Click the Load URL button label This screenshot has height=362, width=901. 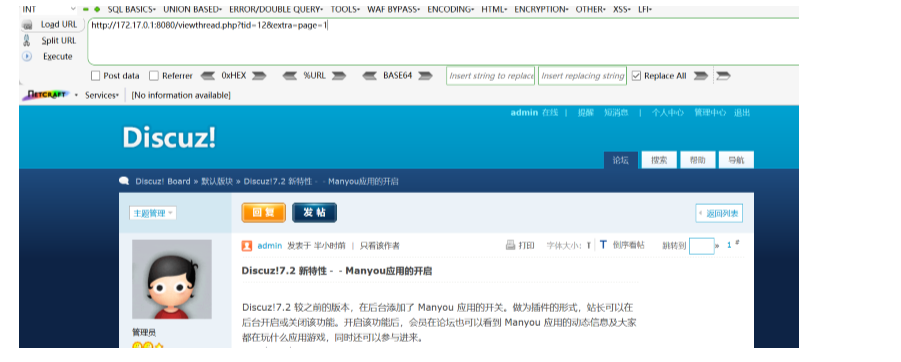coord(59,25)
